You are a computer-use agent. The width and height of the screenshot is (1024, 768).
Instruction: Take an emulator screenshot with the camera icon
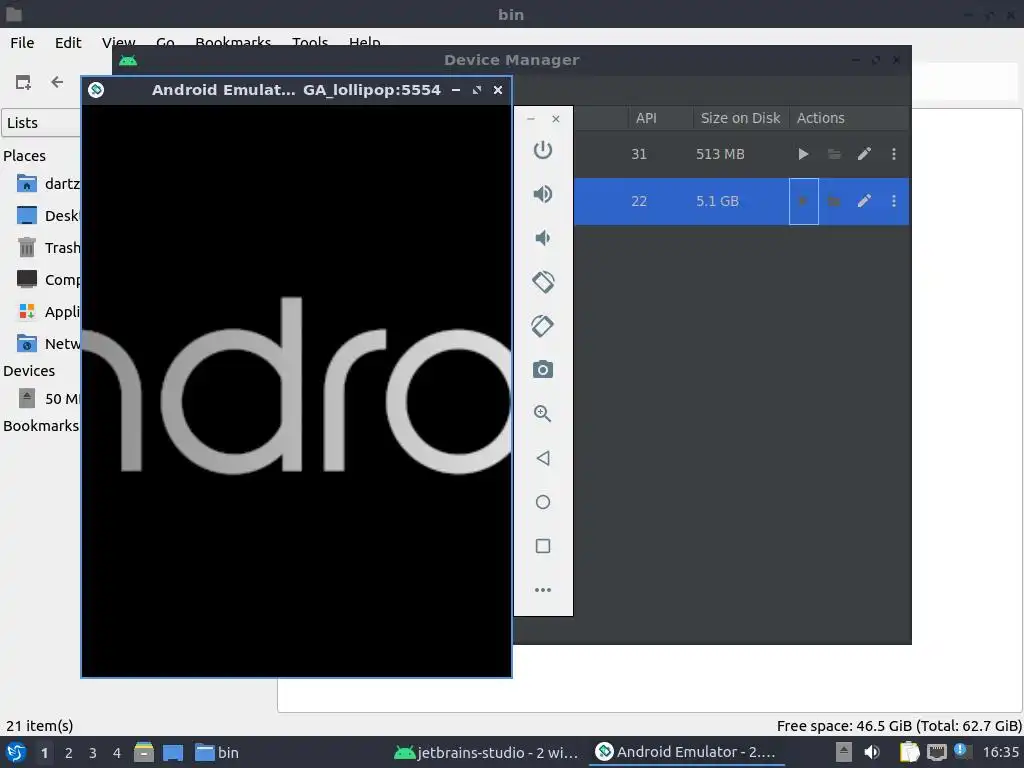pyautogui.click(x=543, y=370)
